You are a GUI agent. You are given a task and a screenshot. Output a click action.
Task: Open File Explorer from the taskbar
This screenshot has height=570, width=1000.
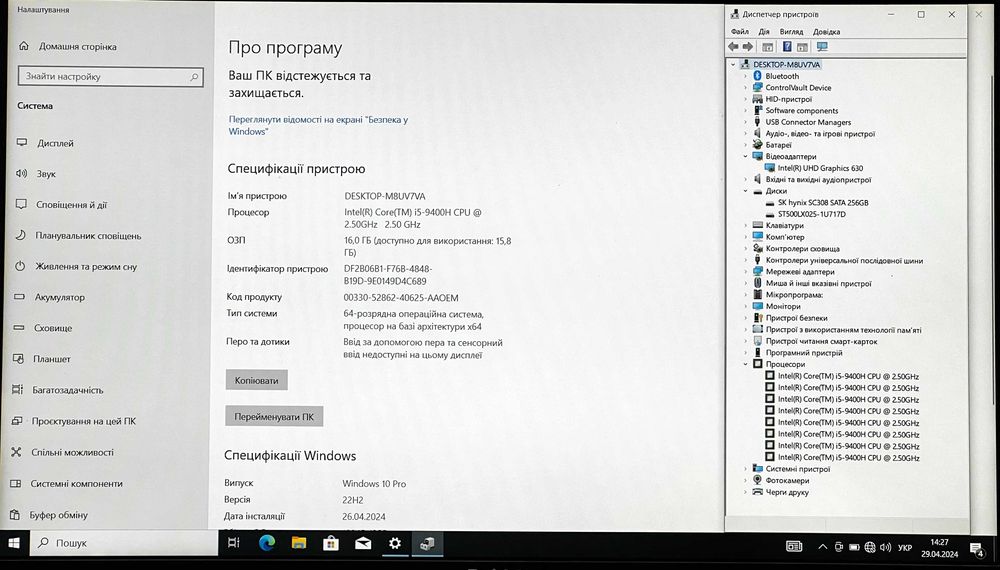[x=298, y=543]
